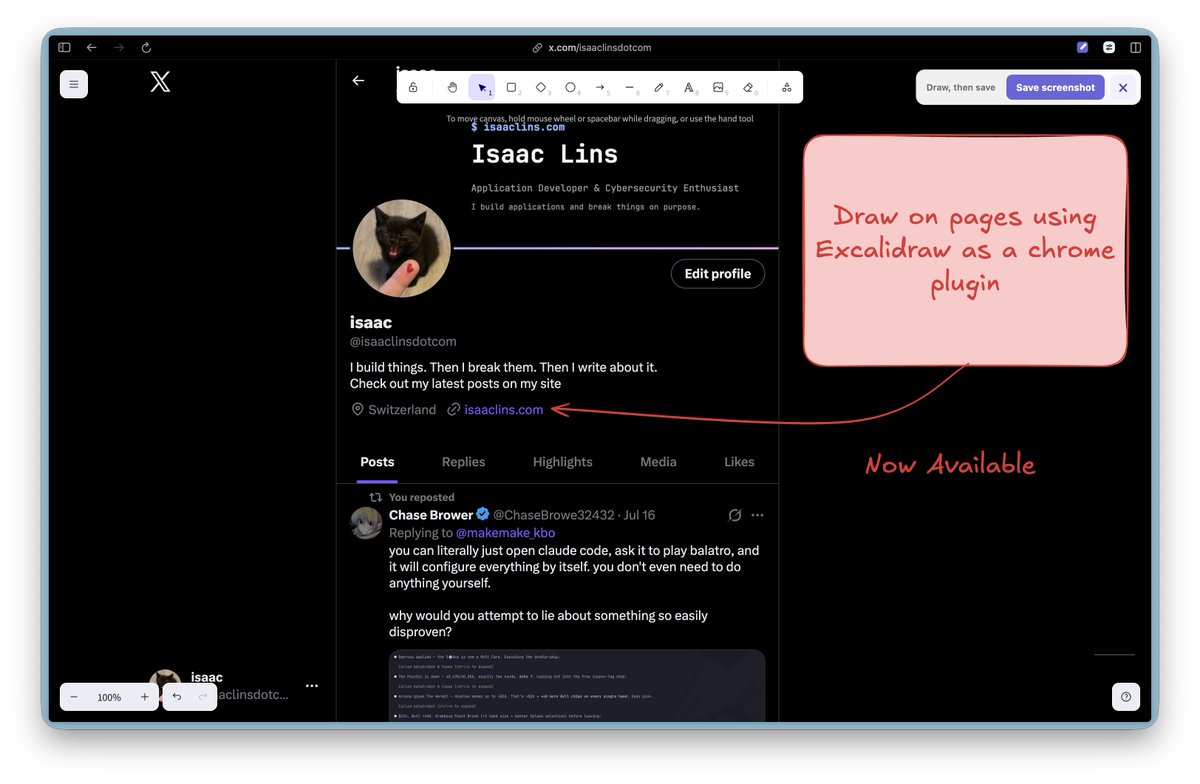Click the Jul 16 post date
Image resolution: width=1200 pixels, height=784 pixels.
point(638,515)
